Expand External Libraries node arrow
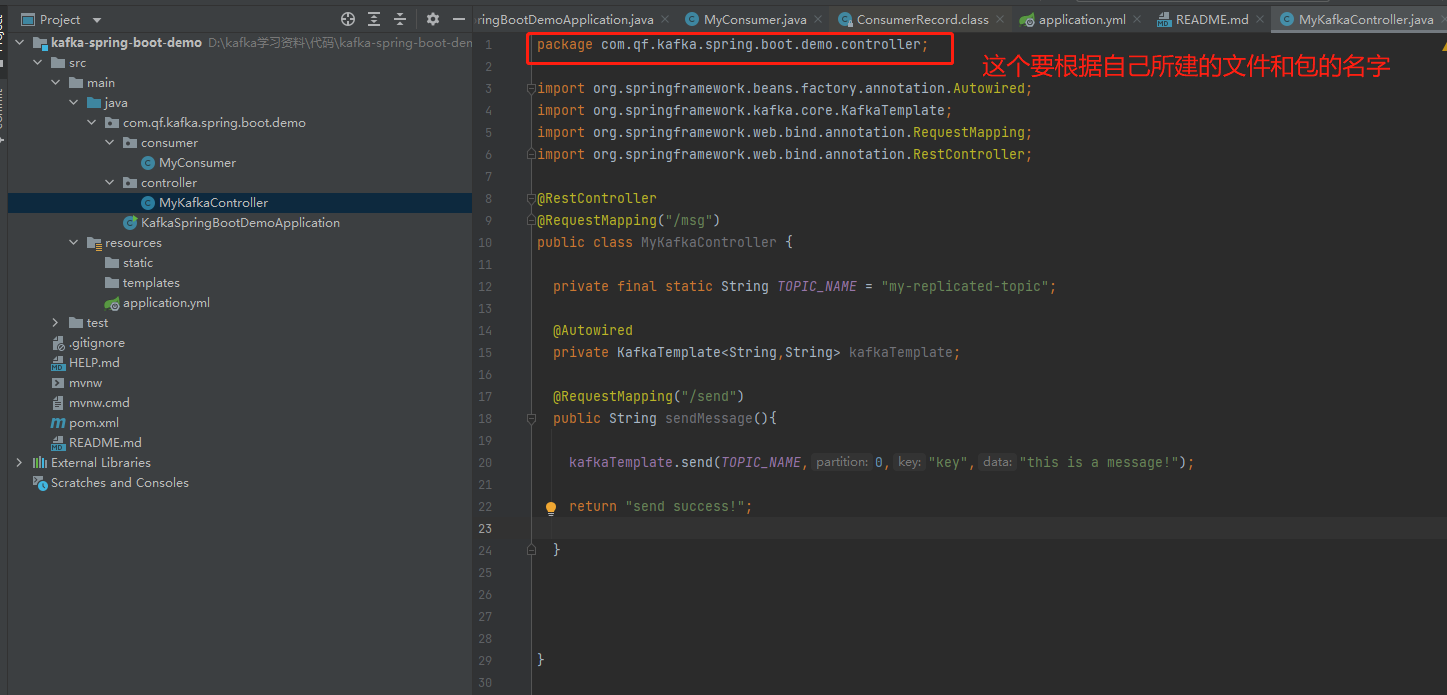The height and width of the screenshot is (695, 1447). click(x=20, y=463)
